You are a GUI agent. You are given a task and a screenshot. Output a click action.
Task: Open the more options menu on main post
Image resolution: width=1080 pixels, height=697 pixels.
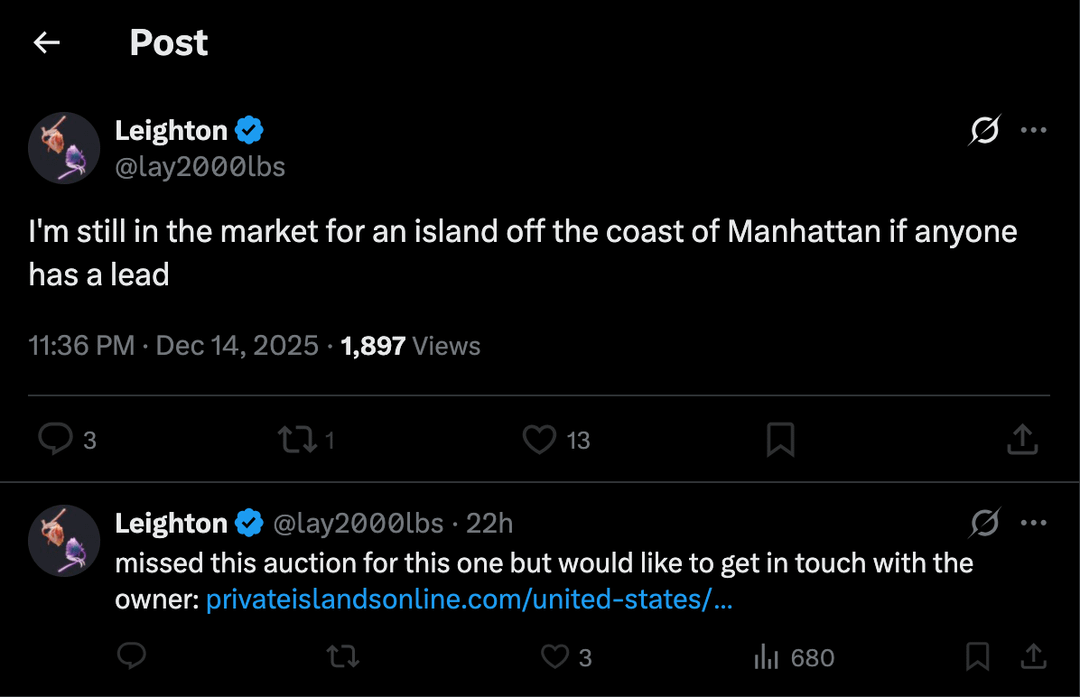[1033, 130]
